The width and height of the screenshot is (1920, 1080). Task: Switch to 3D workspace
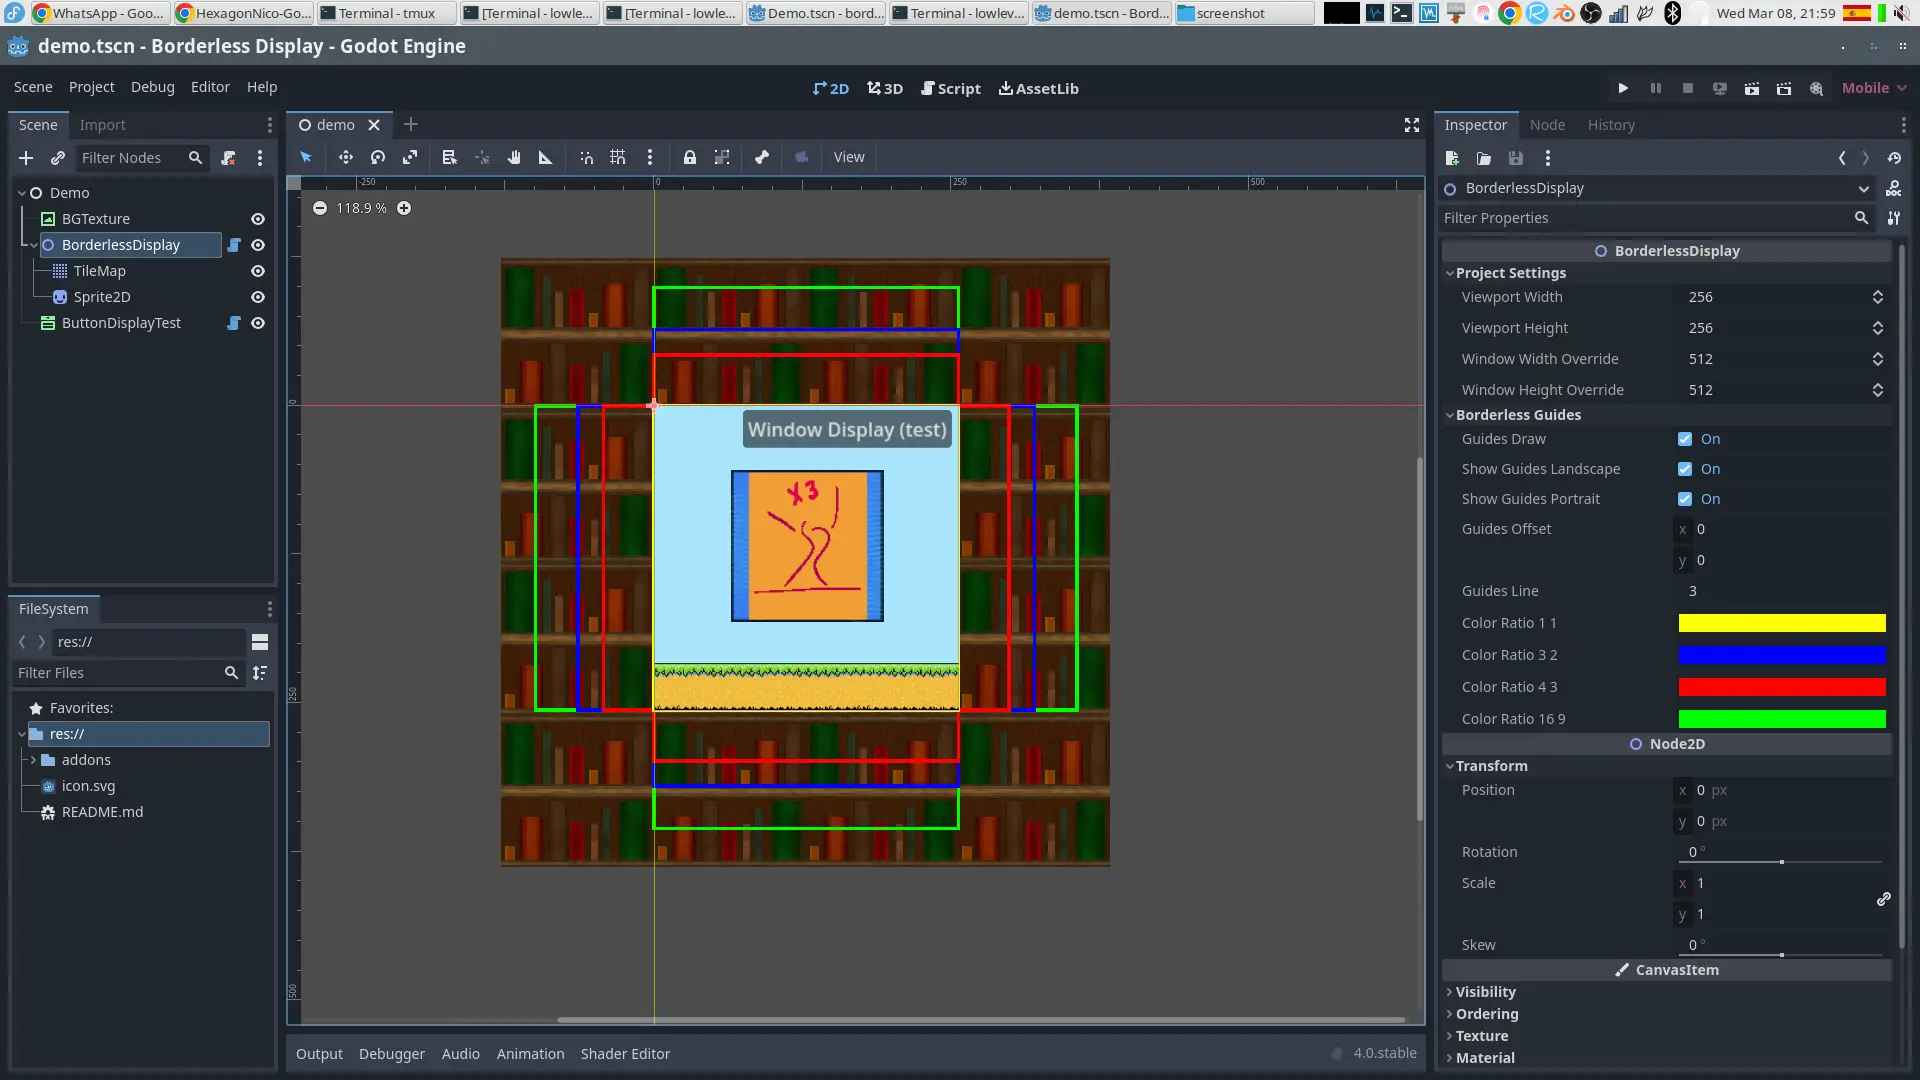(885, 88)
